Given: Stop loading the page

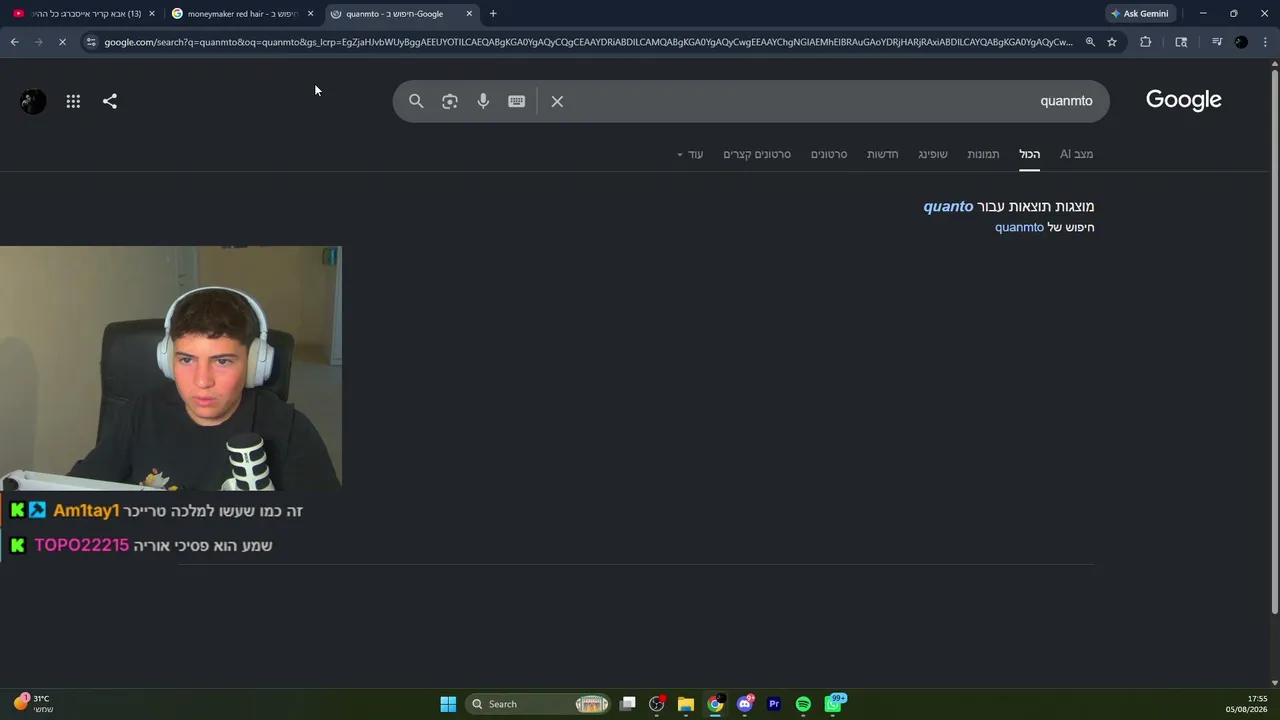Looking at the screenshot, I should pyautogui.click(x=62, y=42).
